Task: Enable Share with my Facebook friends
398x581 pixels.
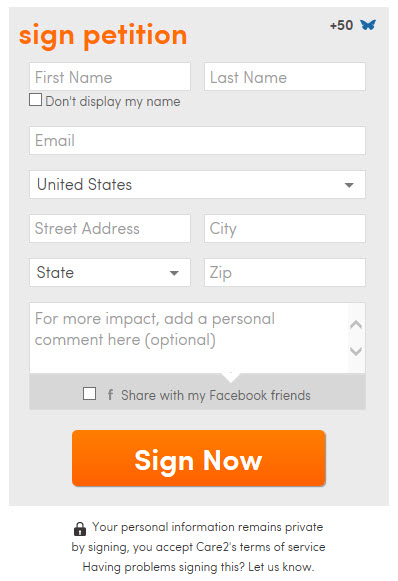Action: pos(89,394)
